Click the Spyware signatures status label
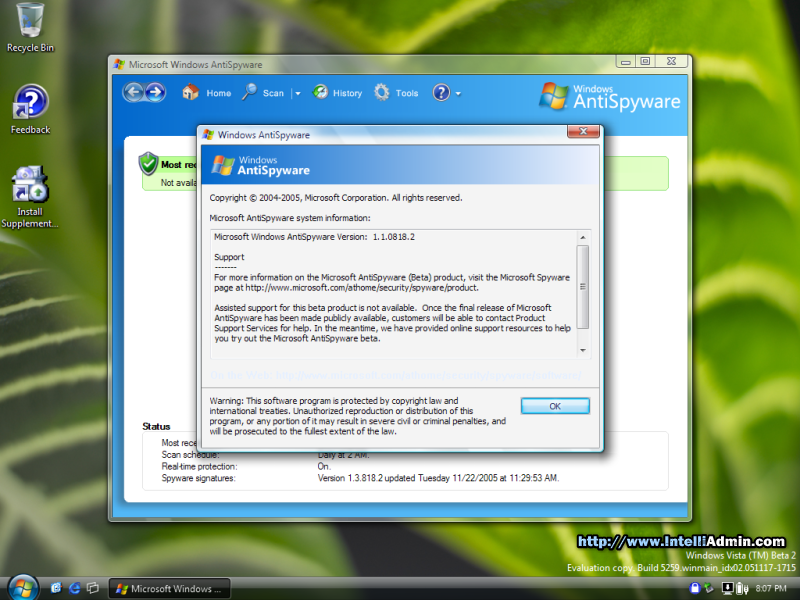Viewport: 800px width, 600px height. (x=198, y=478)
